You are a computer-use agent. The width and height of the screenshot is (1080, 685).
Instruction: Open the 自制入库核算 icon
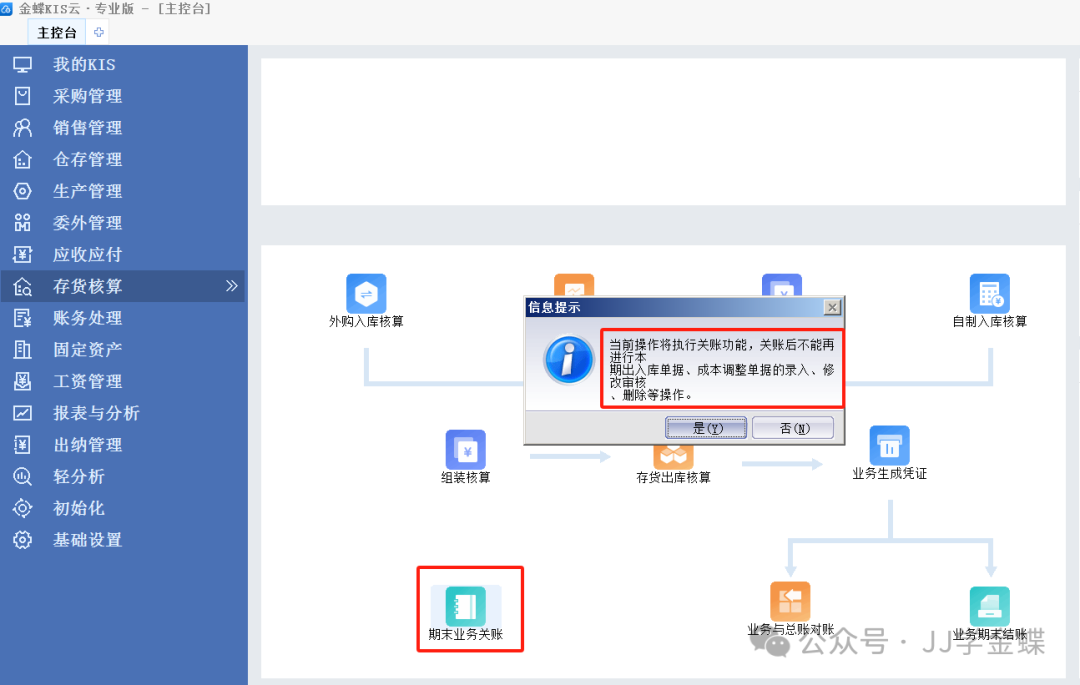[989, 294]
